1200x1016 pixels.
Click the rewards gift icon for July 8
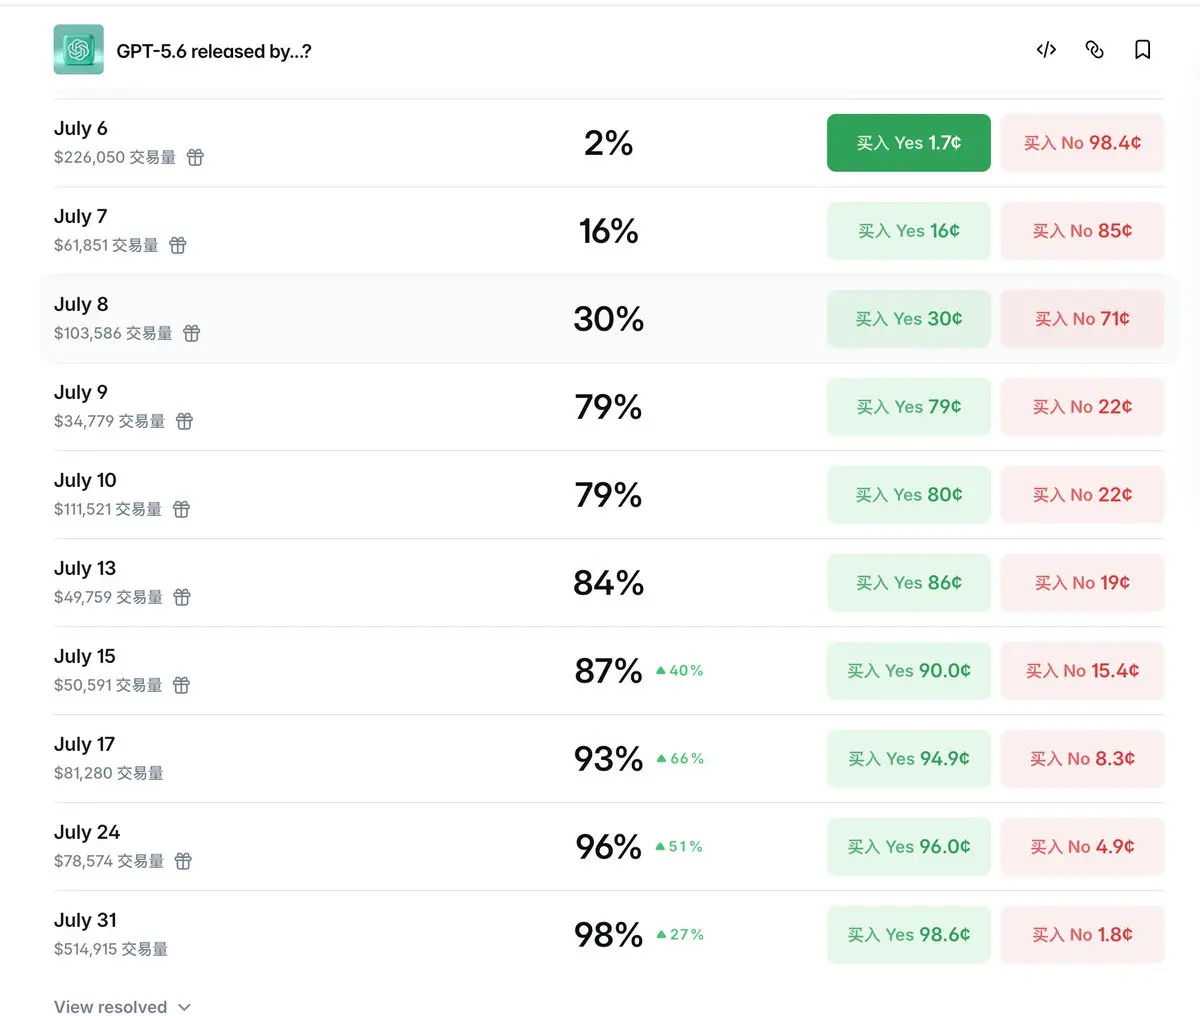[191, 333]
